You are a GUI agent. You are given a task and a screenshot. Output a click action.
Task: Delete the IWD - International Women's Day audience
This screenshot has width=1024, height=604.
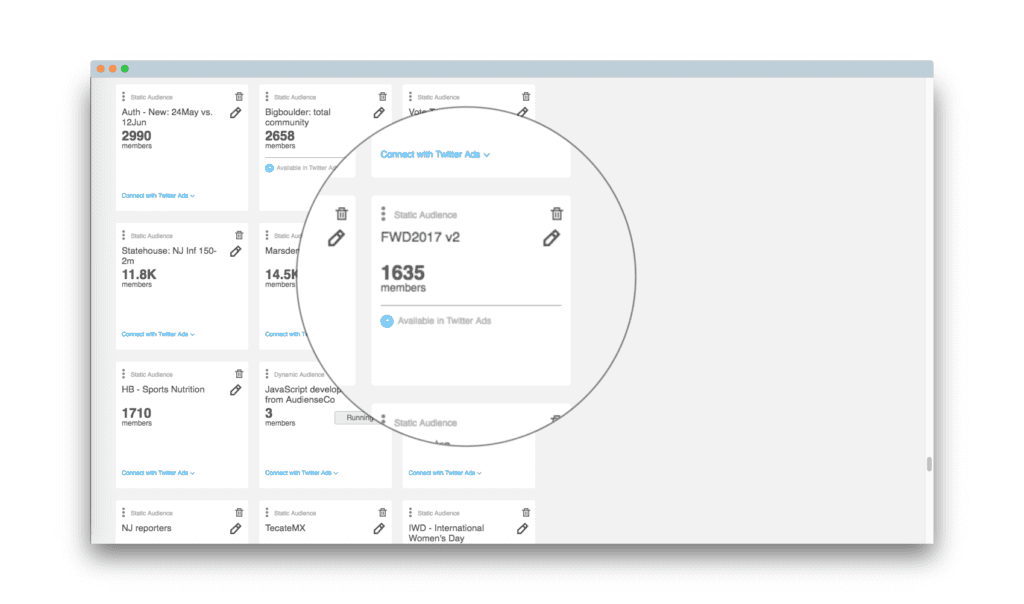coord(526,513)
